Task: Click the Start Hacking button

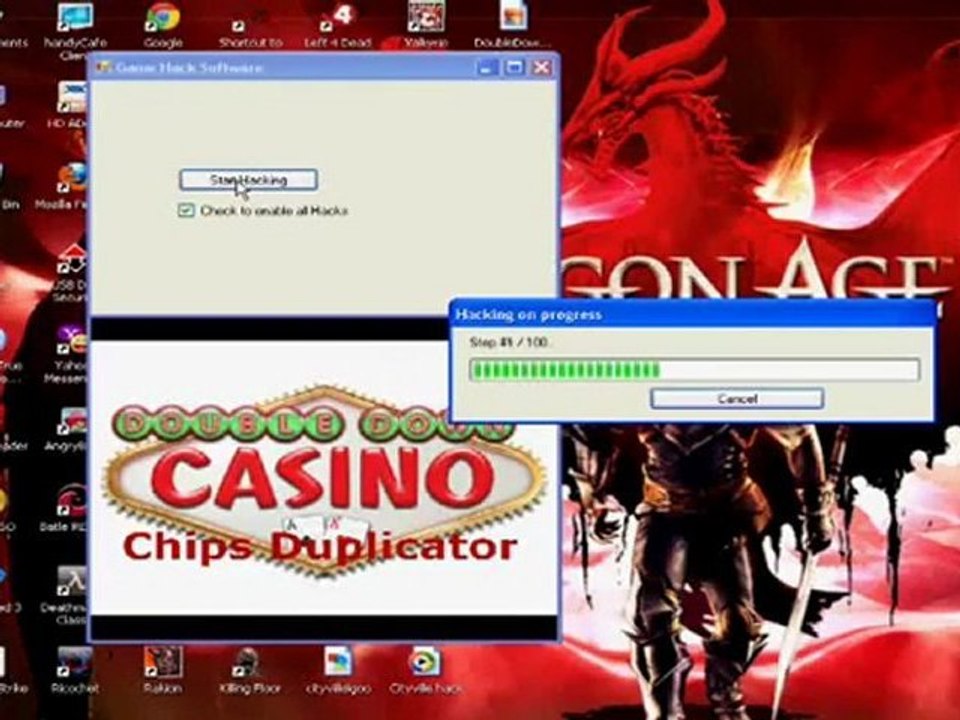Action: (249, 180)
